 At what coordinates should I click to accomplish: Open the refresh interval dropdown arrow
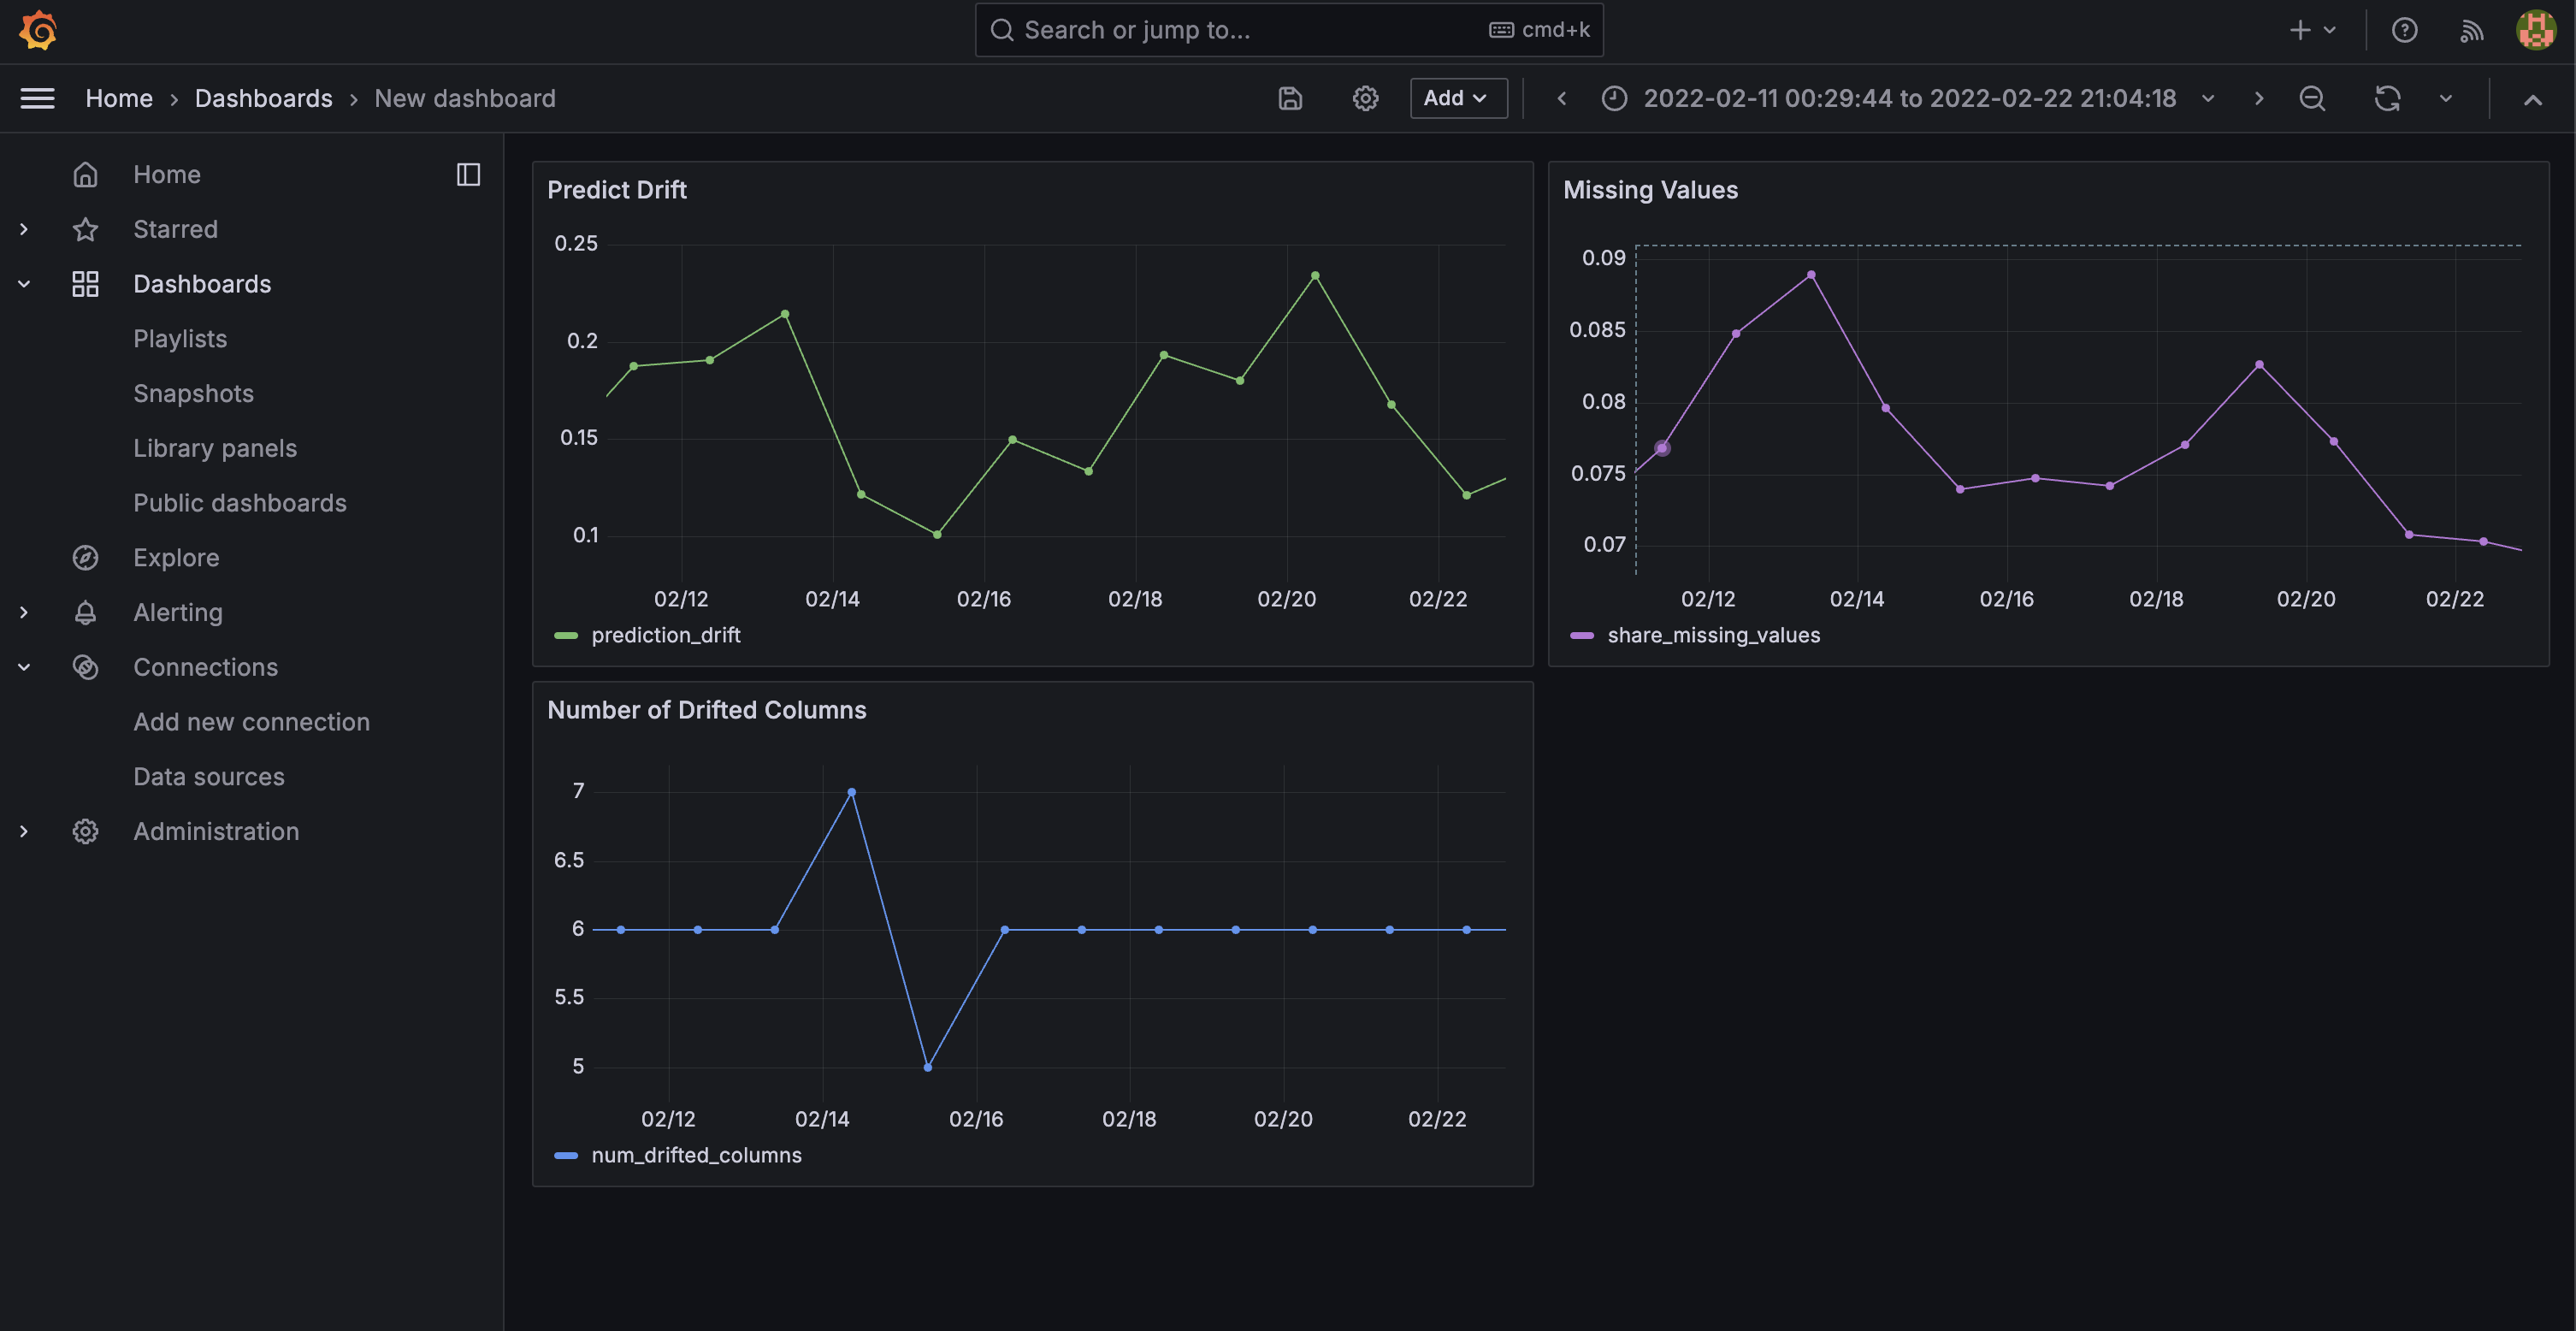pos(2445,98)
